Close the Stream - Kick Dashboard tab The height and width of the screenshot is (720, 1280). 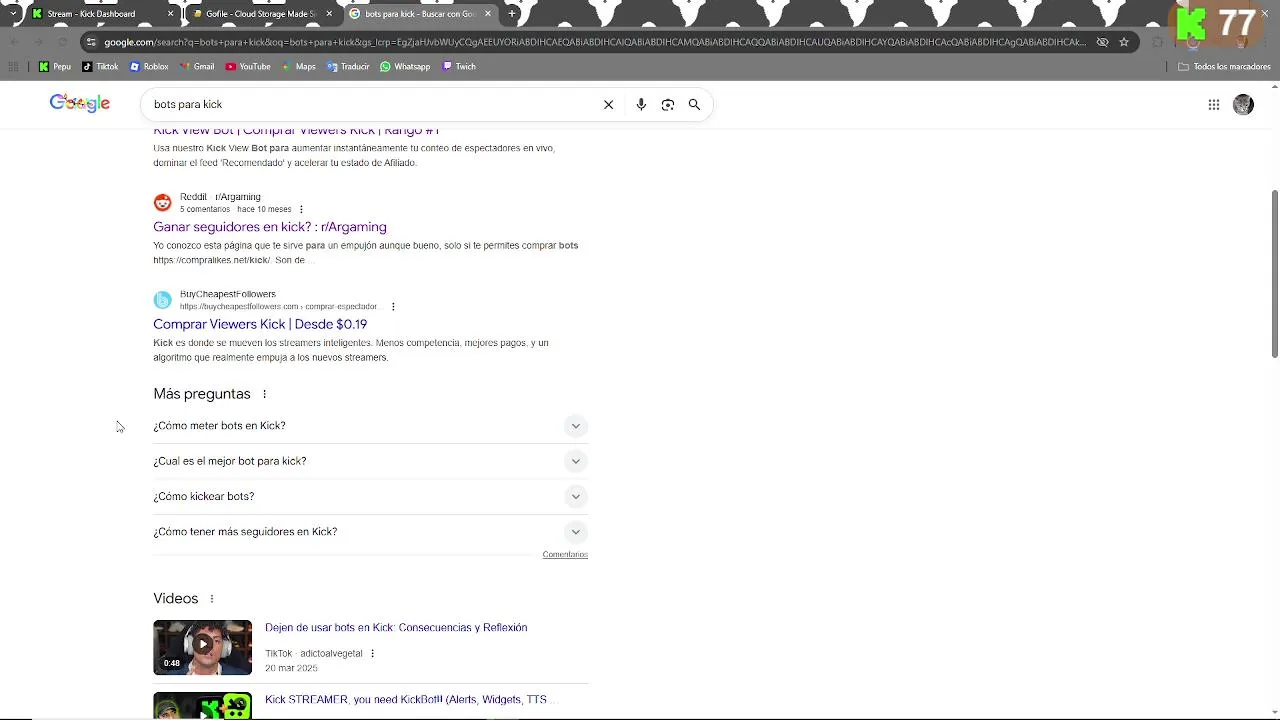170,14
